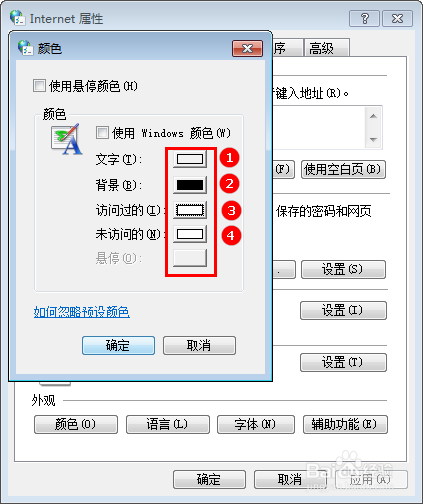Open the 语言 languages button
This screenshot has width=423, height=504.
(168, 424)
